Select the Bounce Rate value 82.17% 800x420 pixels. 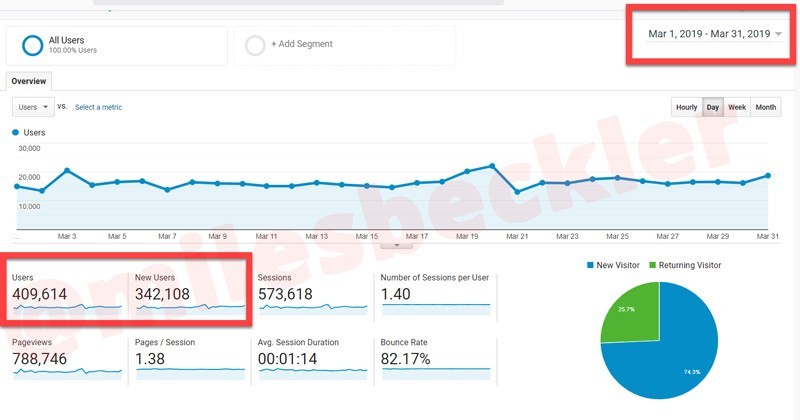[x=406, y=359]
